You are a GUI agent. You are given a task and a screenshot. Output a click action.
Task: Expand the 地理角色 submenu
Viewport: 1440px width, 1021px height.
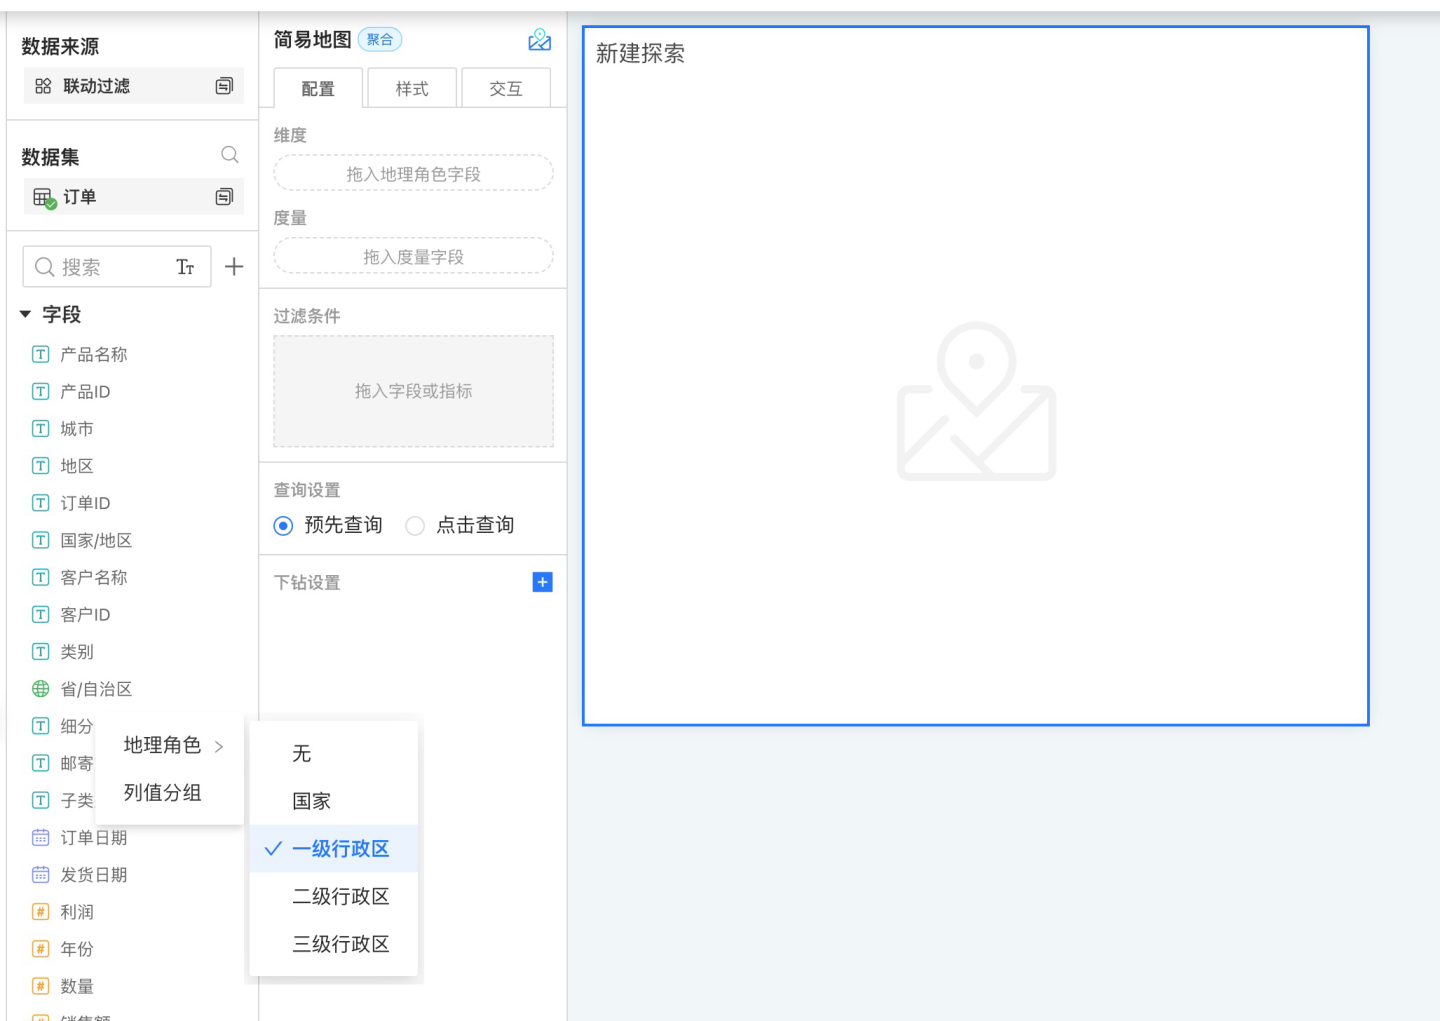[x=171, y=746]
